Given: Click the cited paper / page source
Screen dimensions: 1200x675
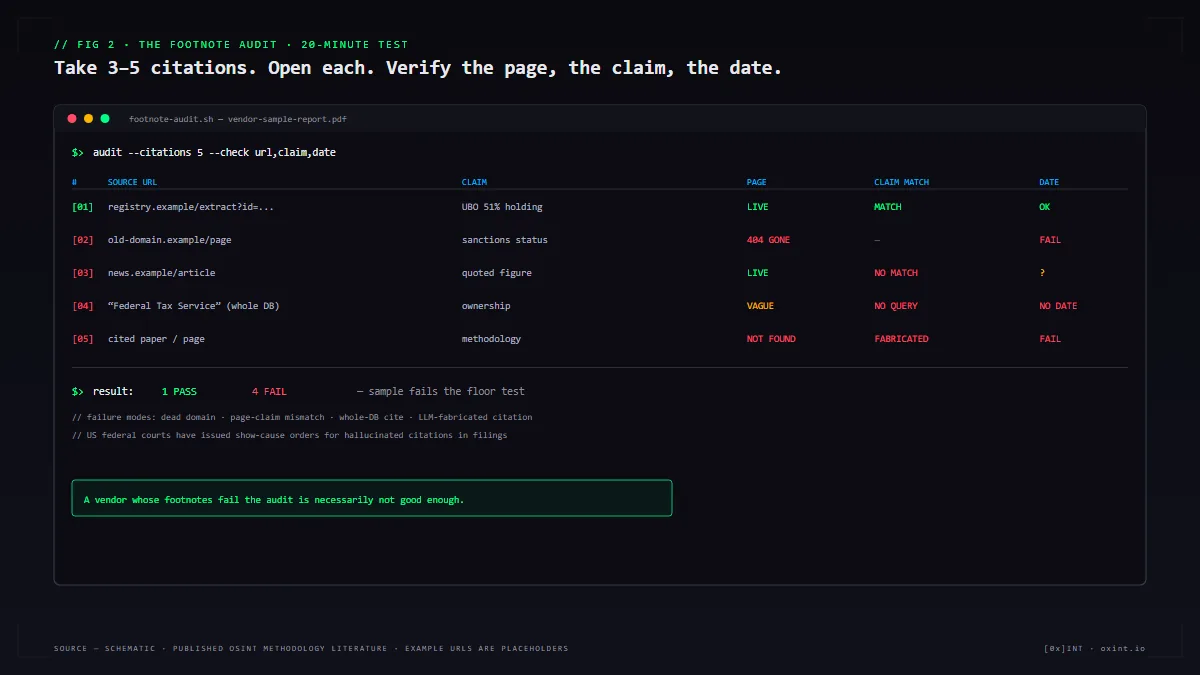Looking at the screenshot, I should 156,339.
